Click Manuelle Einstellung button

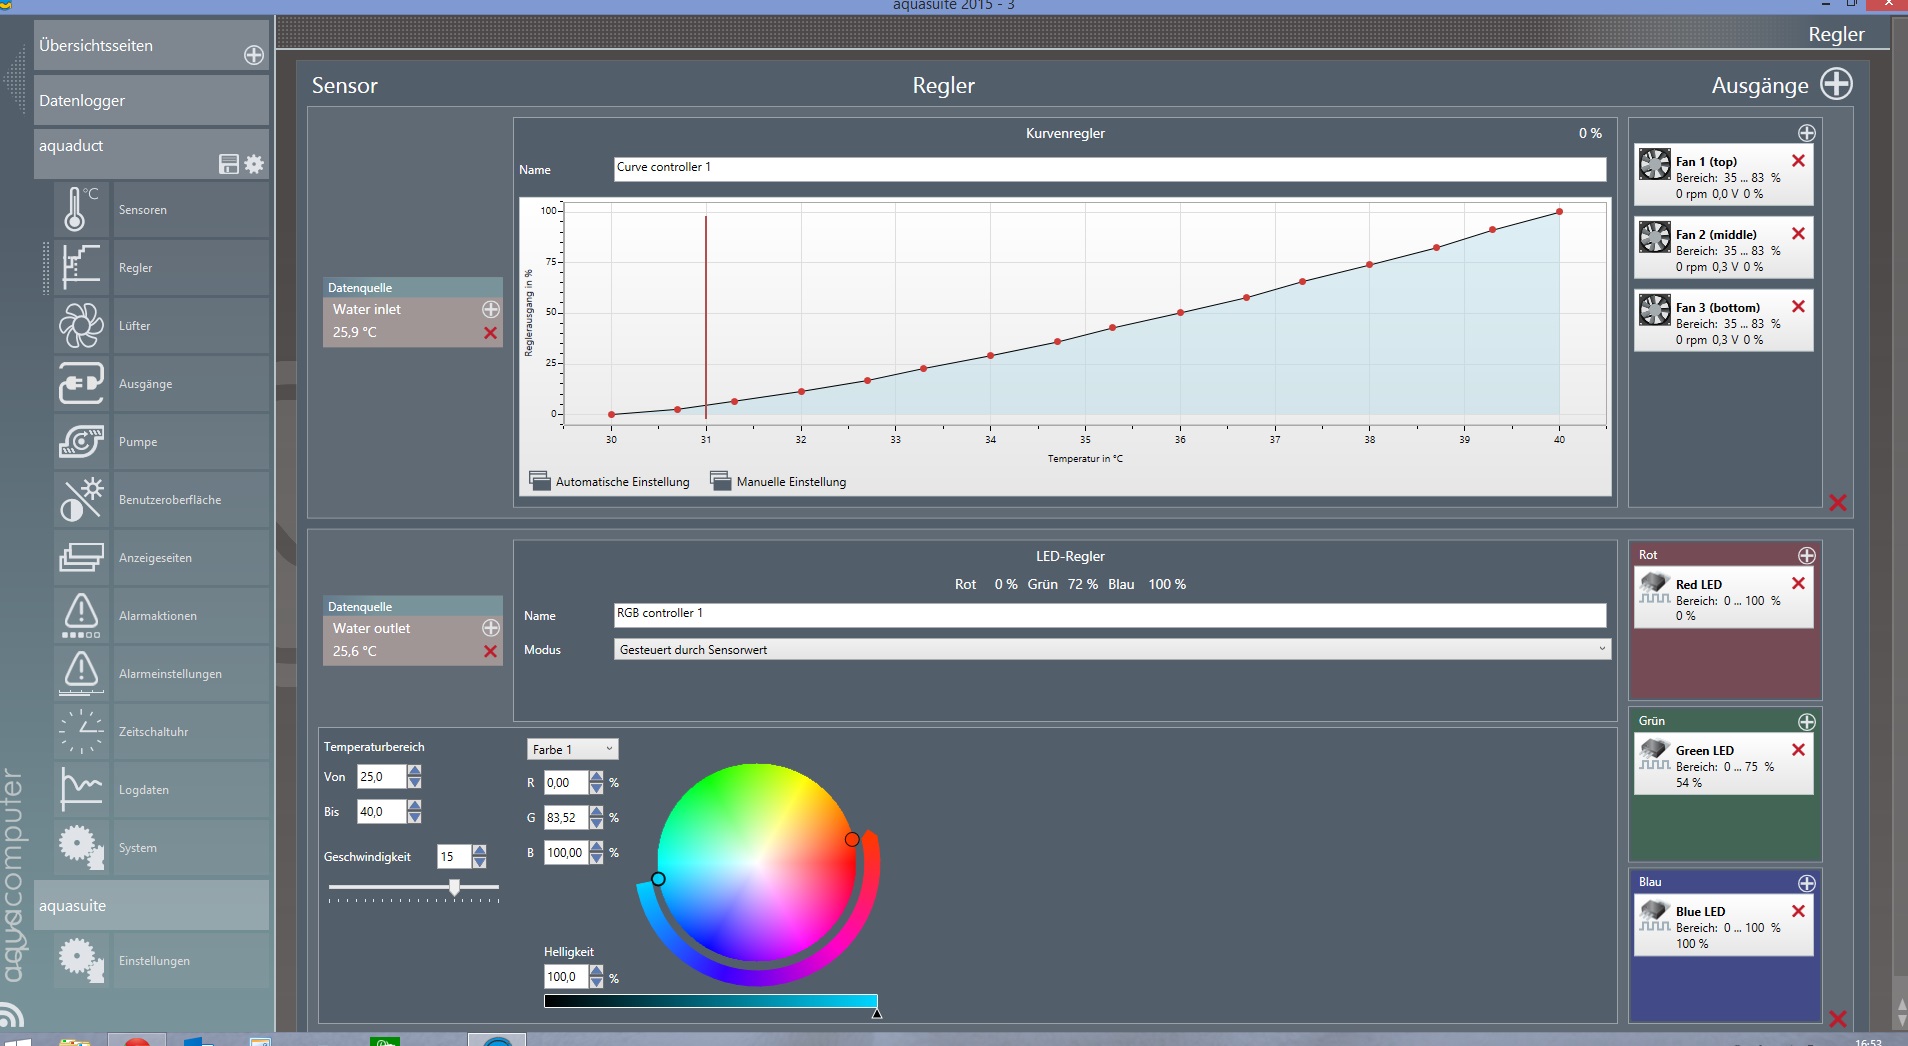779,482
